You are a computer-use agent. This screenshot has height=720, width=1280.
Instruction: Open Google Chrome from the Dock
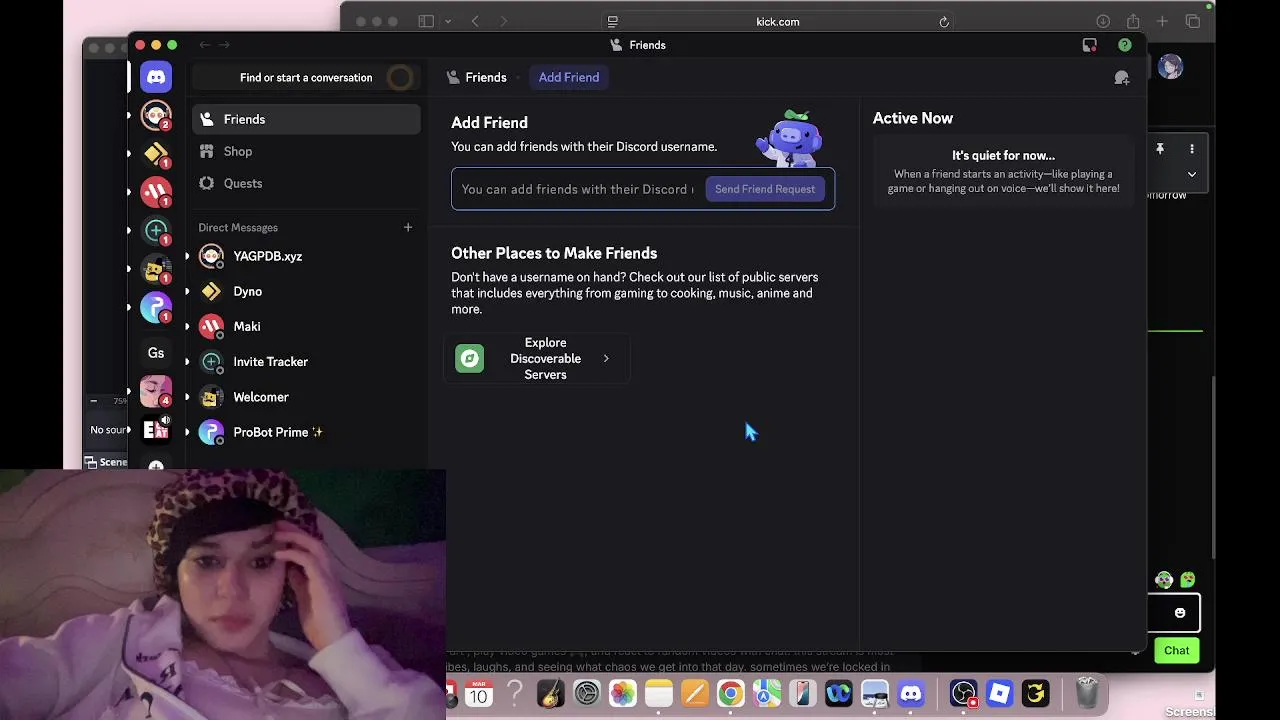[731, 693]
